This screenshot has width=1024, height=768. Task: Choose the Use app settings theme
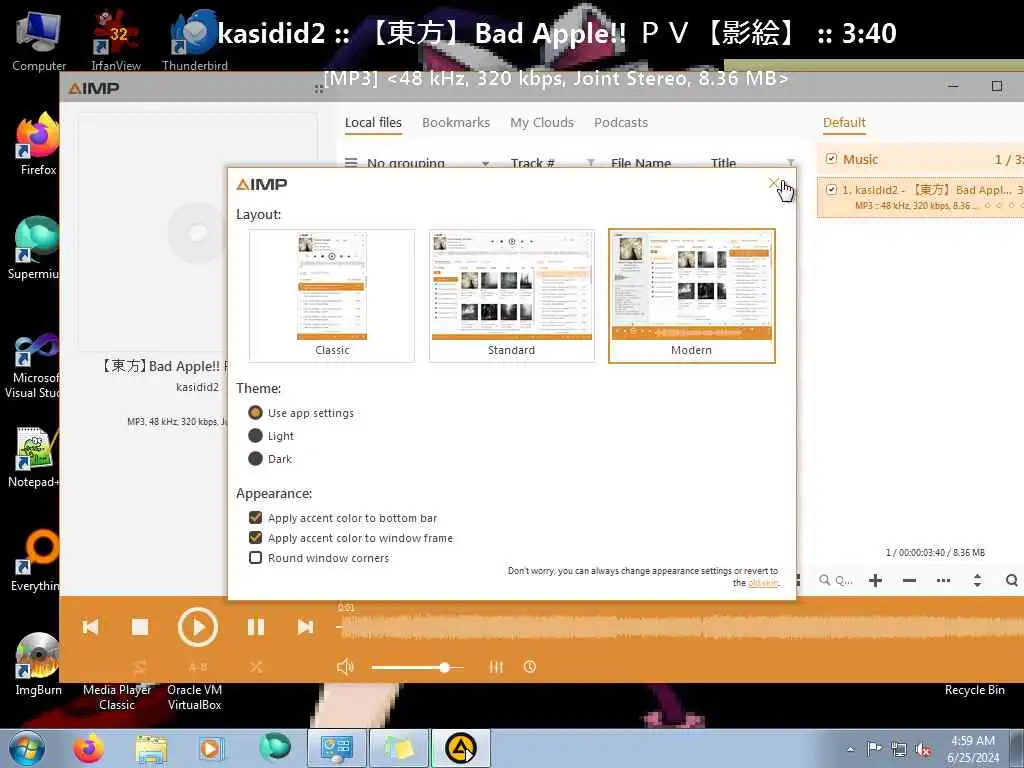(301, 413)
